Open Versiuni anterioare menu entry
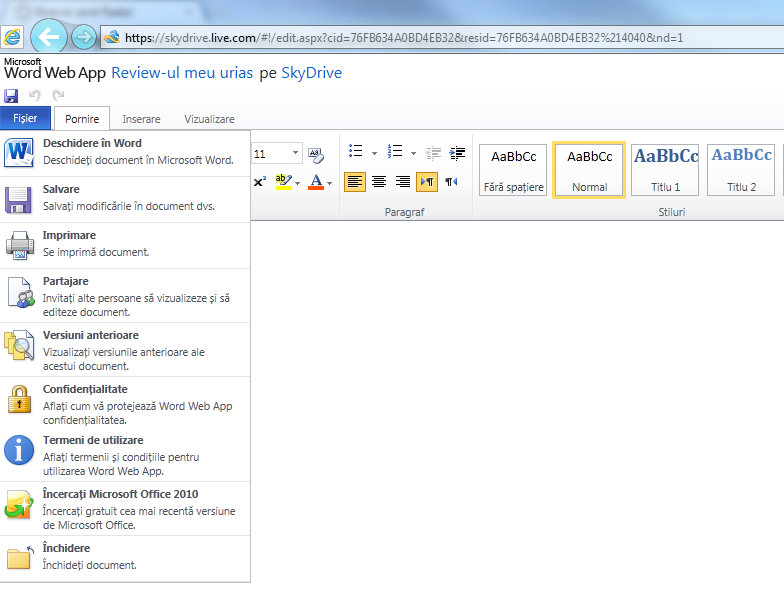Screen dimensions: 784x589 [125, 350]
